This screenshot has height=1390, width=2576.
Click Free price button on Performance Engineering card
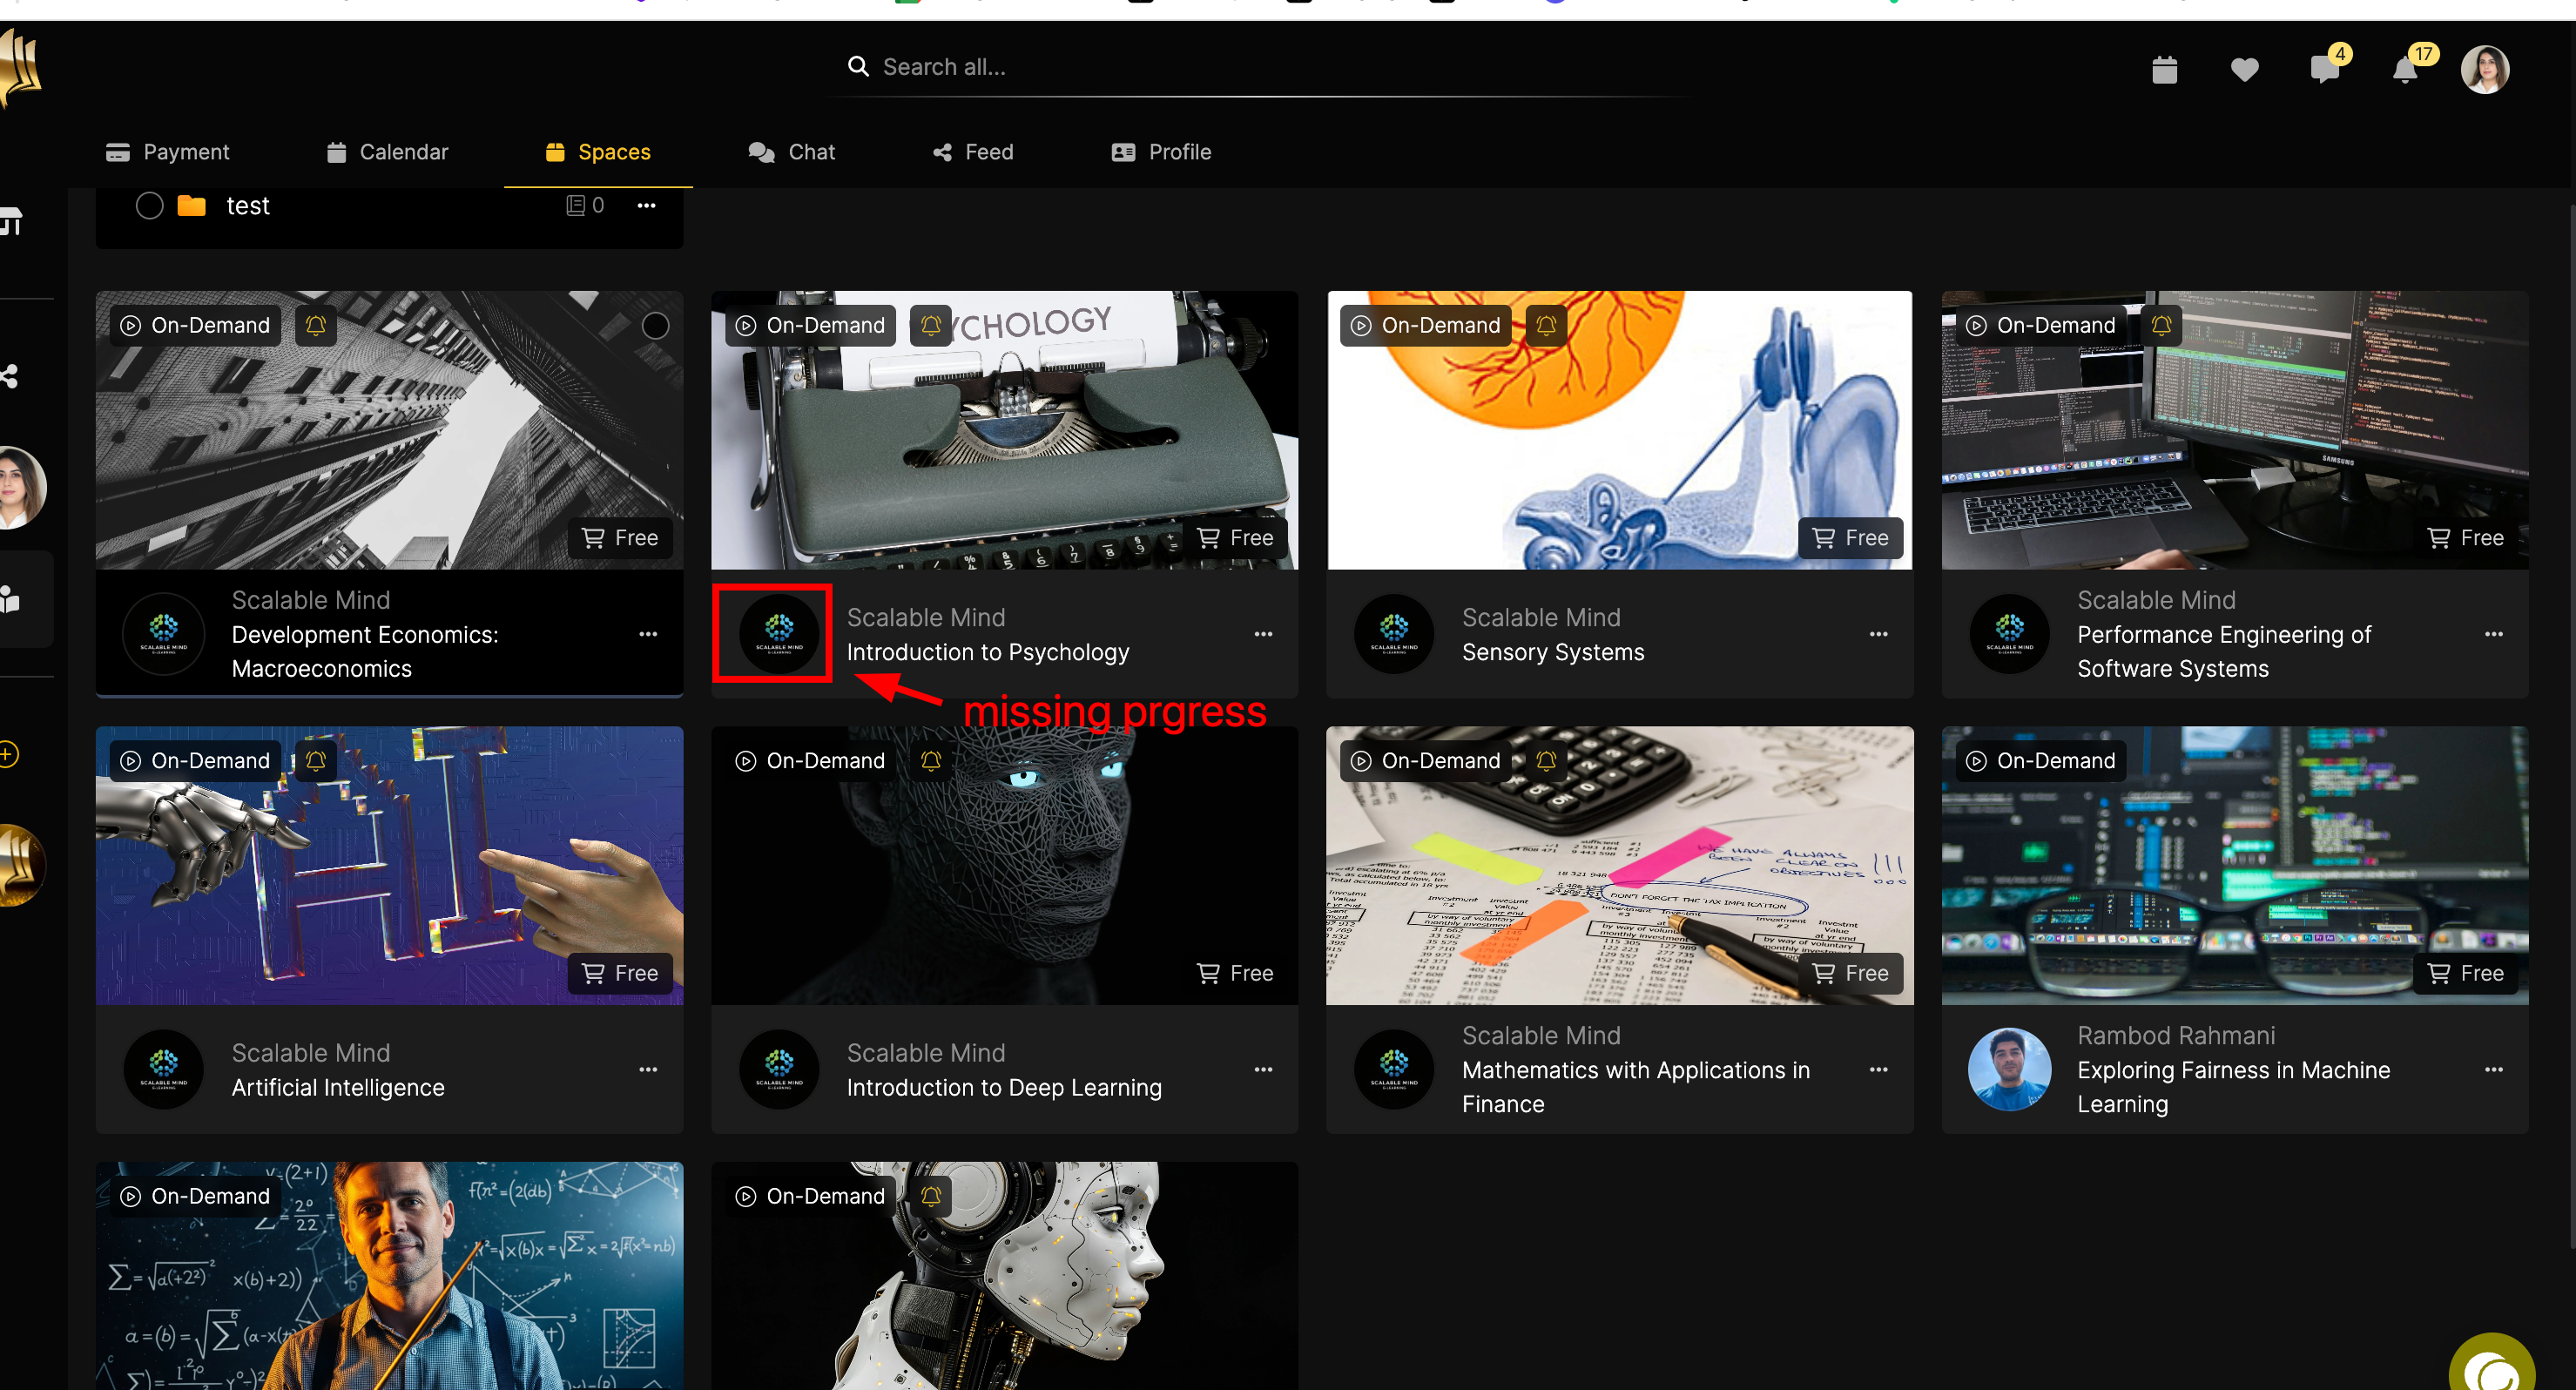[2465, 537]
